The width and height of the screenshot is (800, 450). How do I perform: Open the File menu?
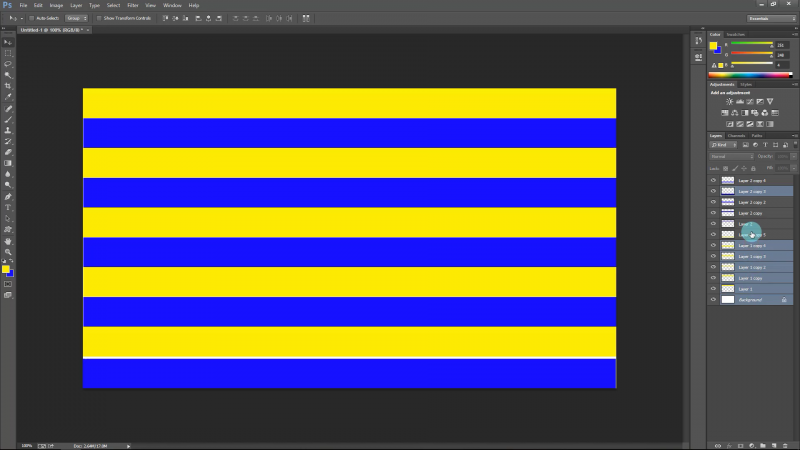[23, 5]
